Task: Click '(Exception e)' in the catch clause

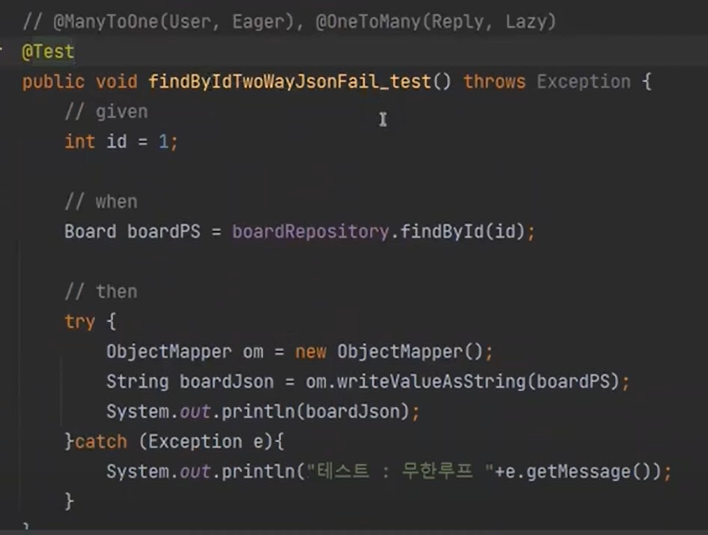Action: [x=206, y=442]
